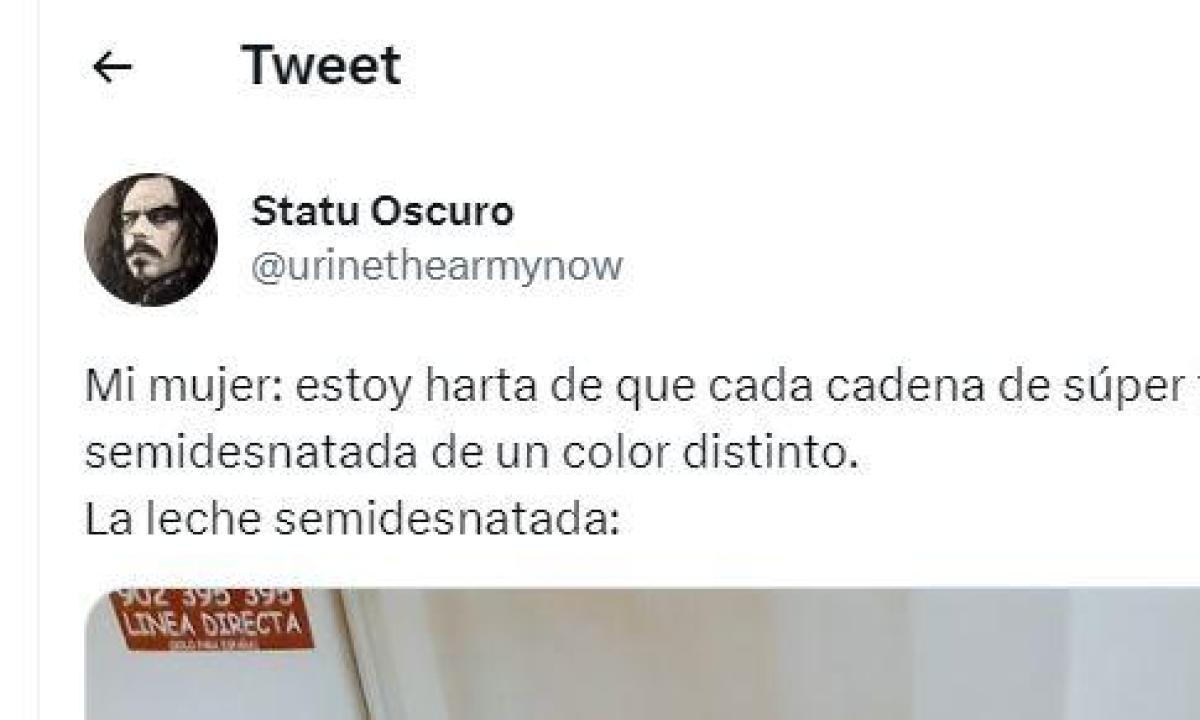Image resolution: width=1200 pixels, height=720 pixels.
Task: Click the line "semidesnatada de un color distinto."
Action: (x=472, y=453)
